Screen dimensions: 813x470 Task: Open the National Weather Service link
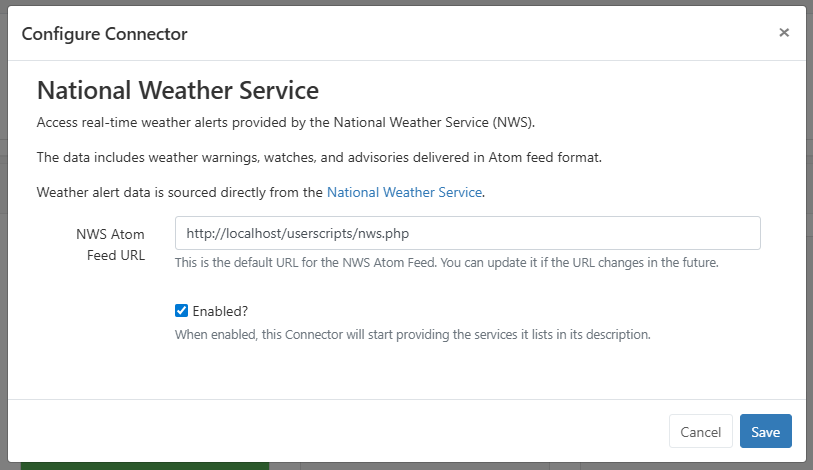tap(404, 192)
